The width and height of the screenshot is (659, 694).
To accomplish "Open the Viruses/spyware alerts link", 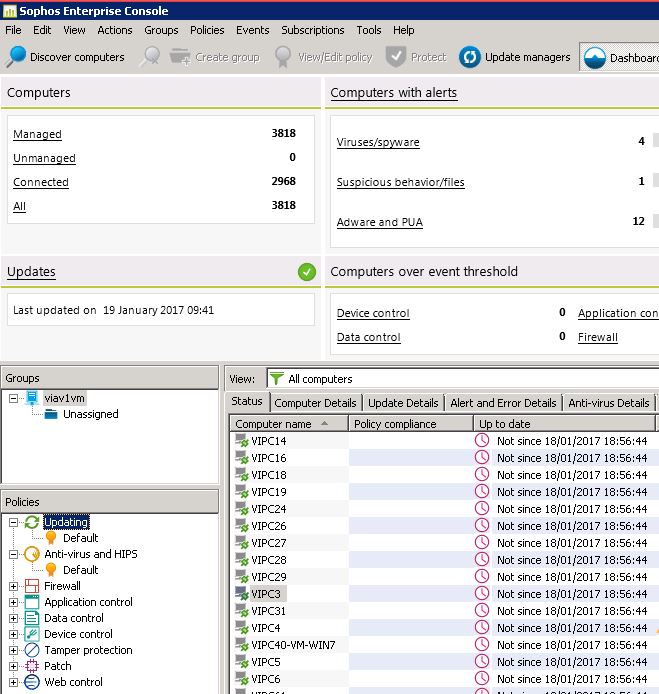I will coord(378,142).
